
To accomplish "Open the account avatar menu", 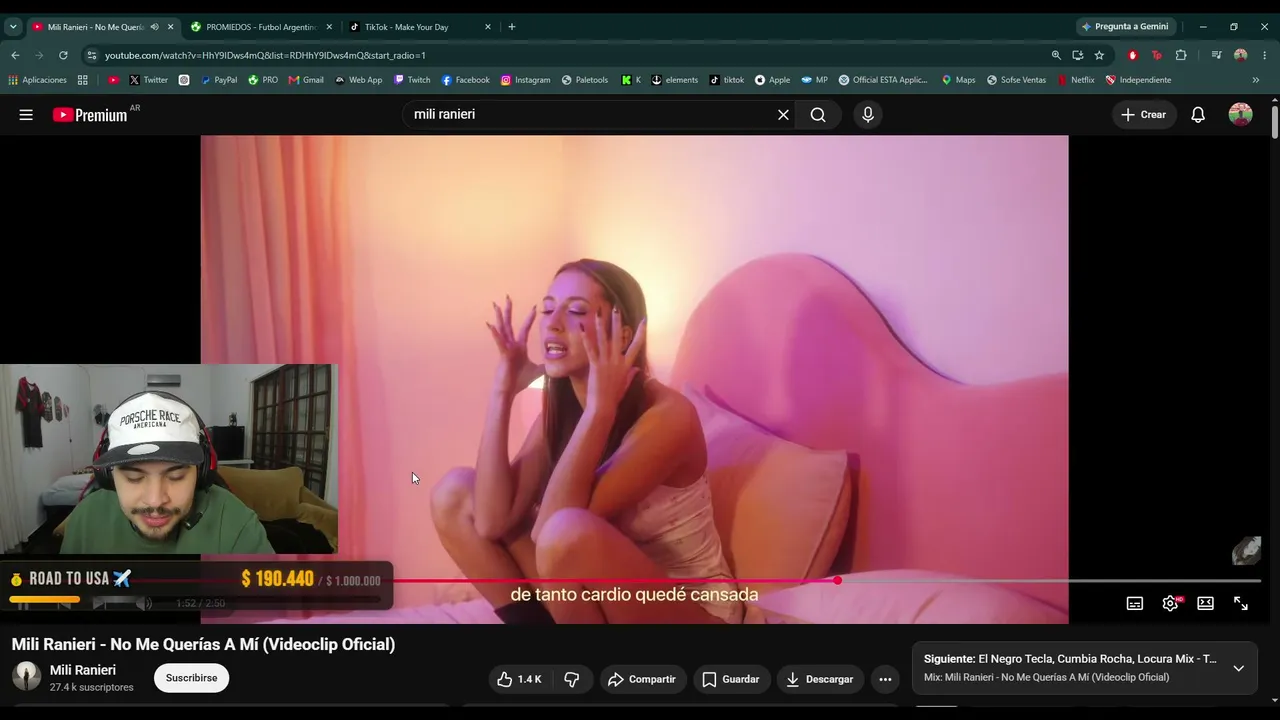I will coord(1241,115).
